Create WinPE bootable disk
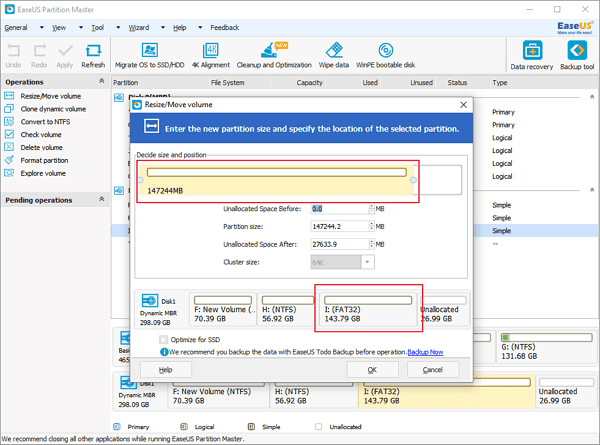The width and height of the screenshot is (600, 445). (385, 55)
